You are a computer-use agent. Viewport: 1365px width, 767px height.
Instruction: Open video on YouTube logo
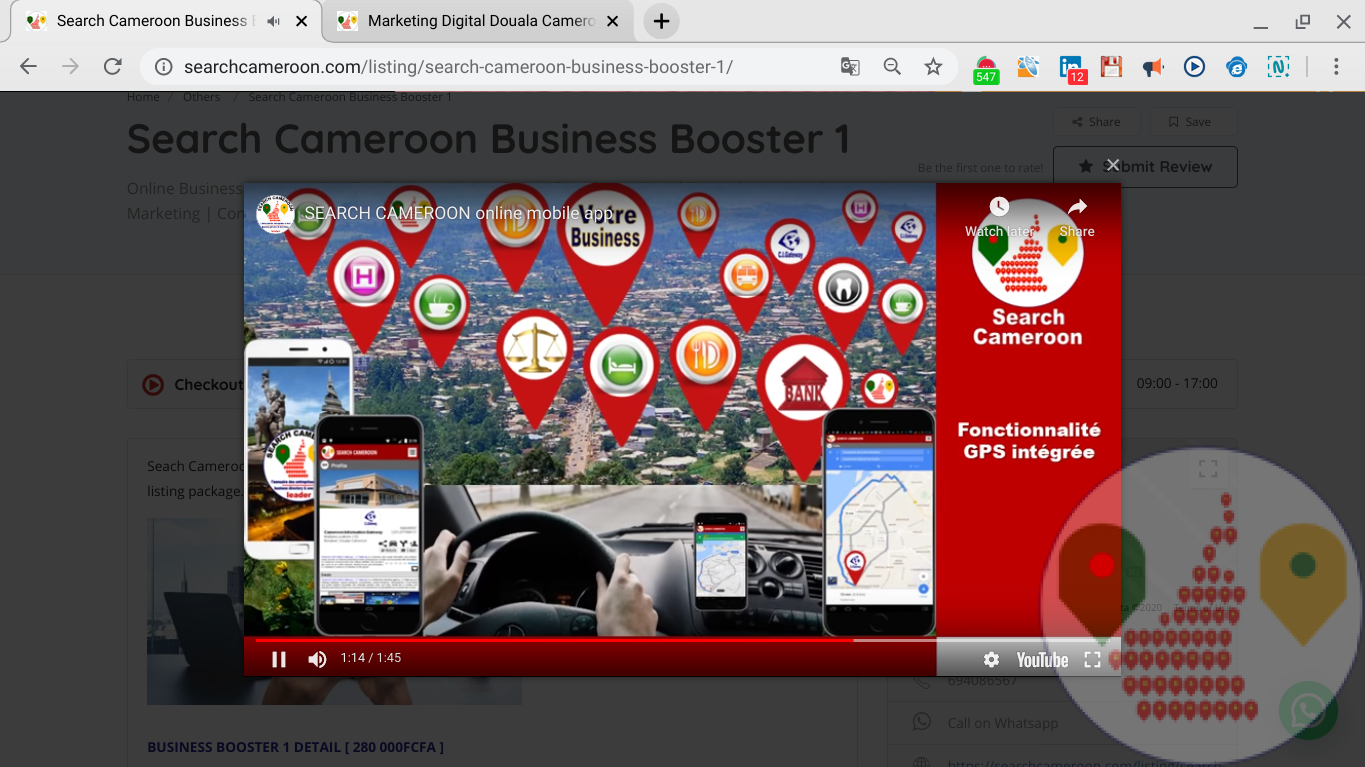click(1042, 660)
